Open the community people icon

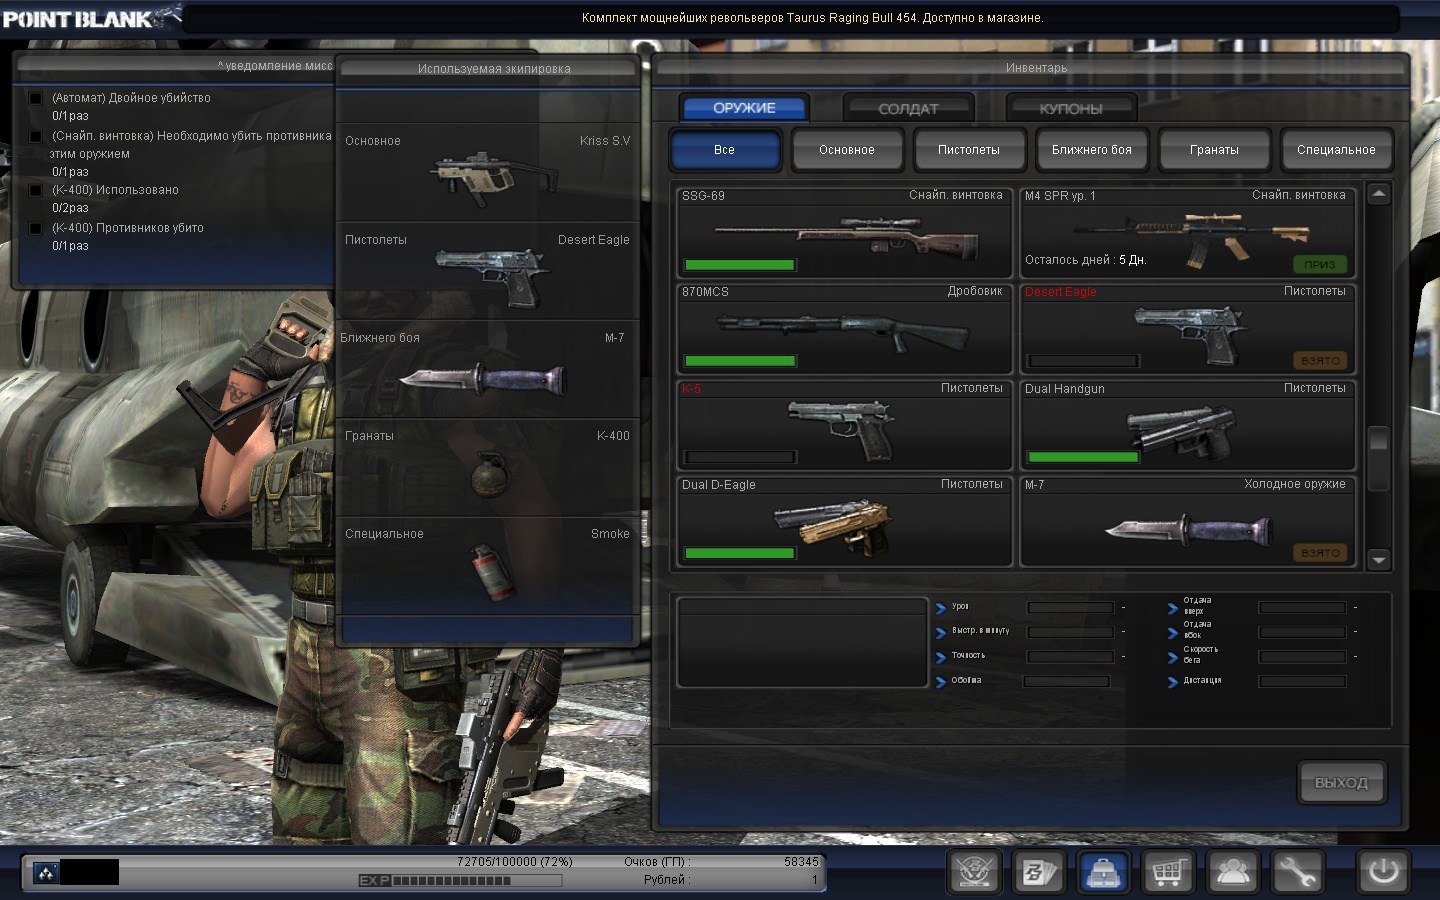[1232, 873]
